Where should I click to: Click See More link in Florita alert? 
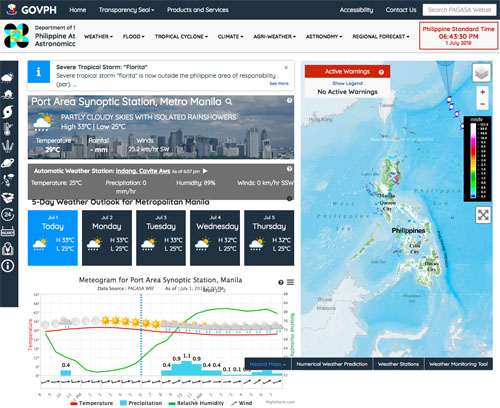point(279,83)
